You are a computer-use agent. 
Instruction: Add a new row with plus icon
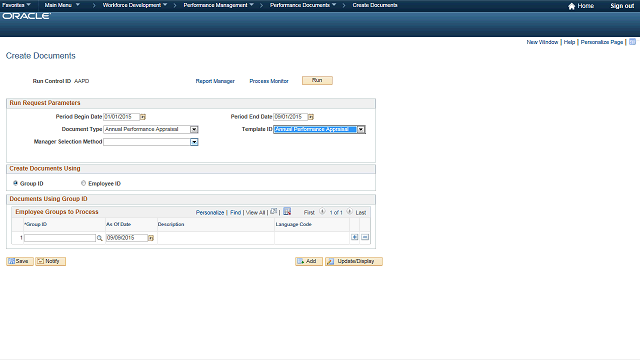pos(354,237)
